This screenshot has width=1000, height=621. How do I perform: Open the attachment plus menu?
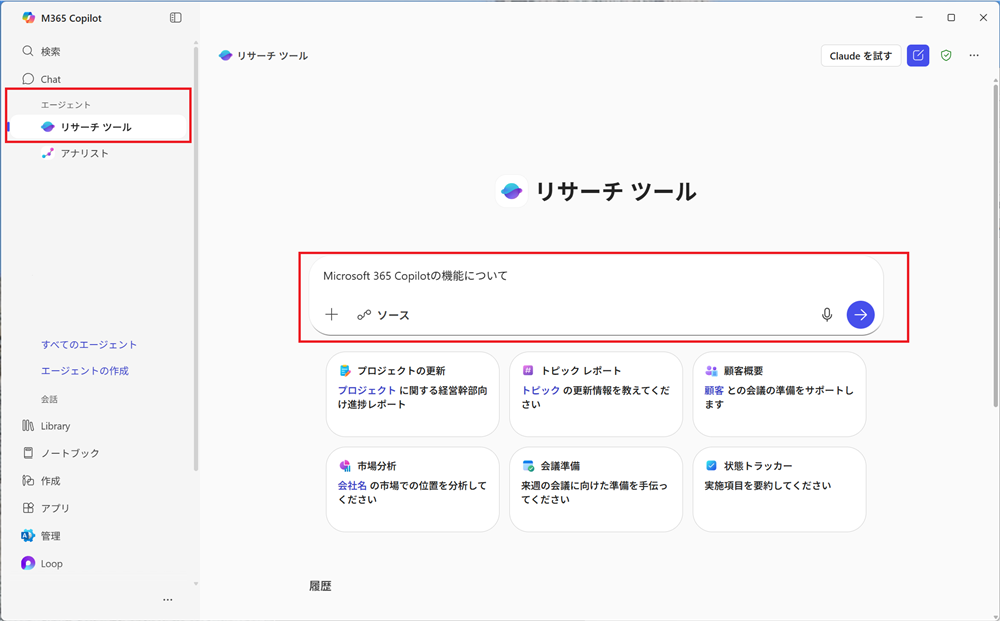tap(331, 314)
